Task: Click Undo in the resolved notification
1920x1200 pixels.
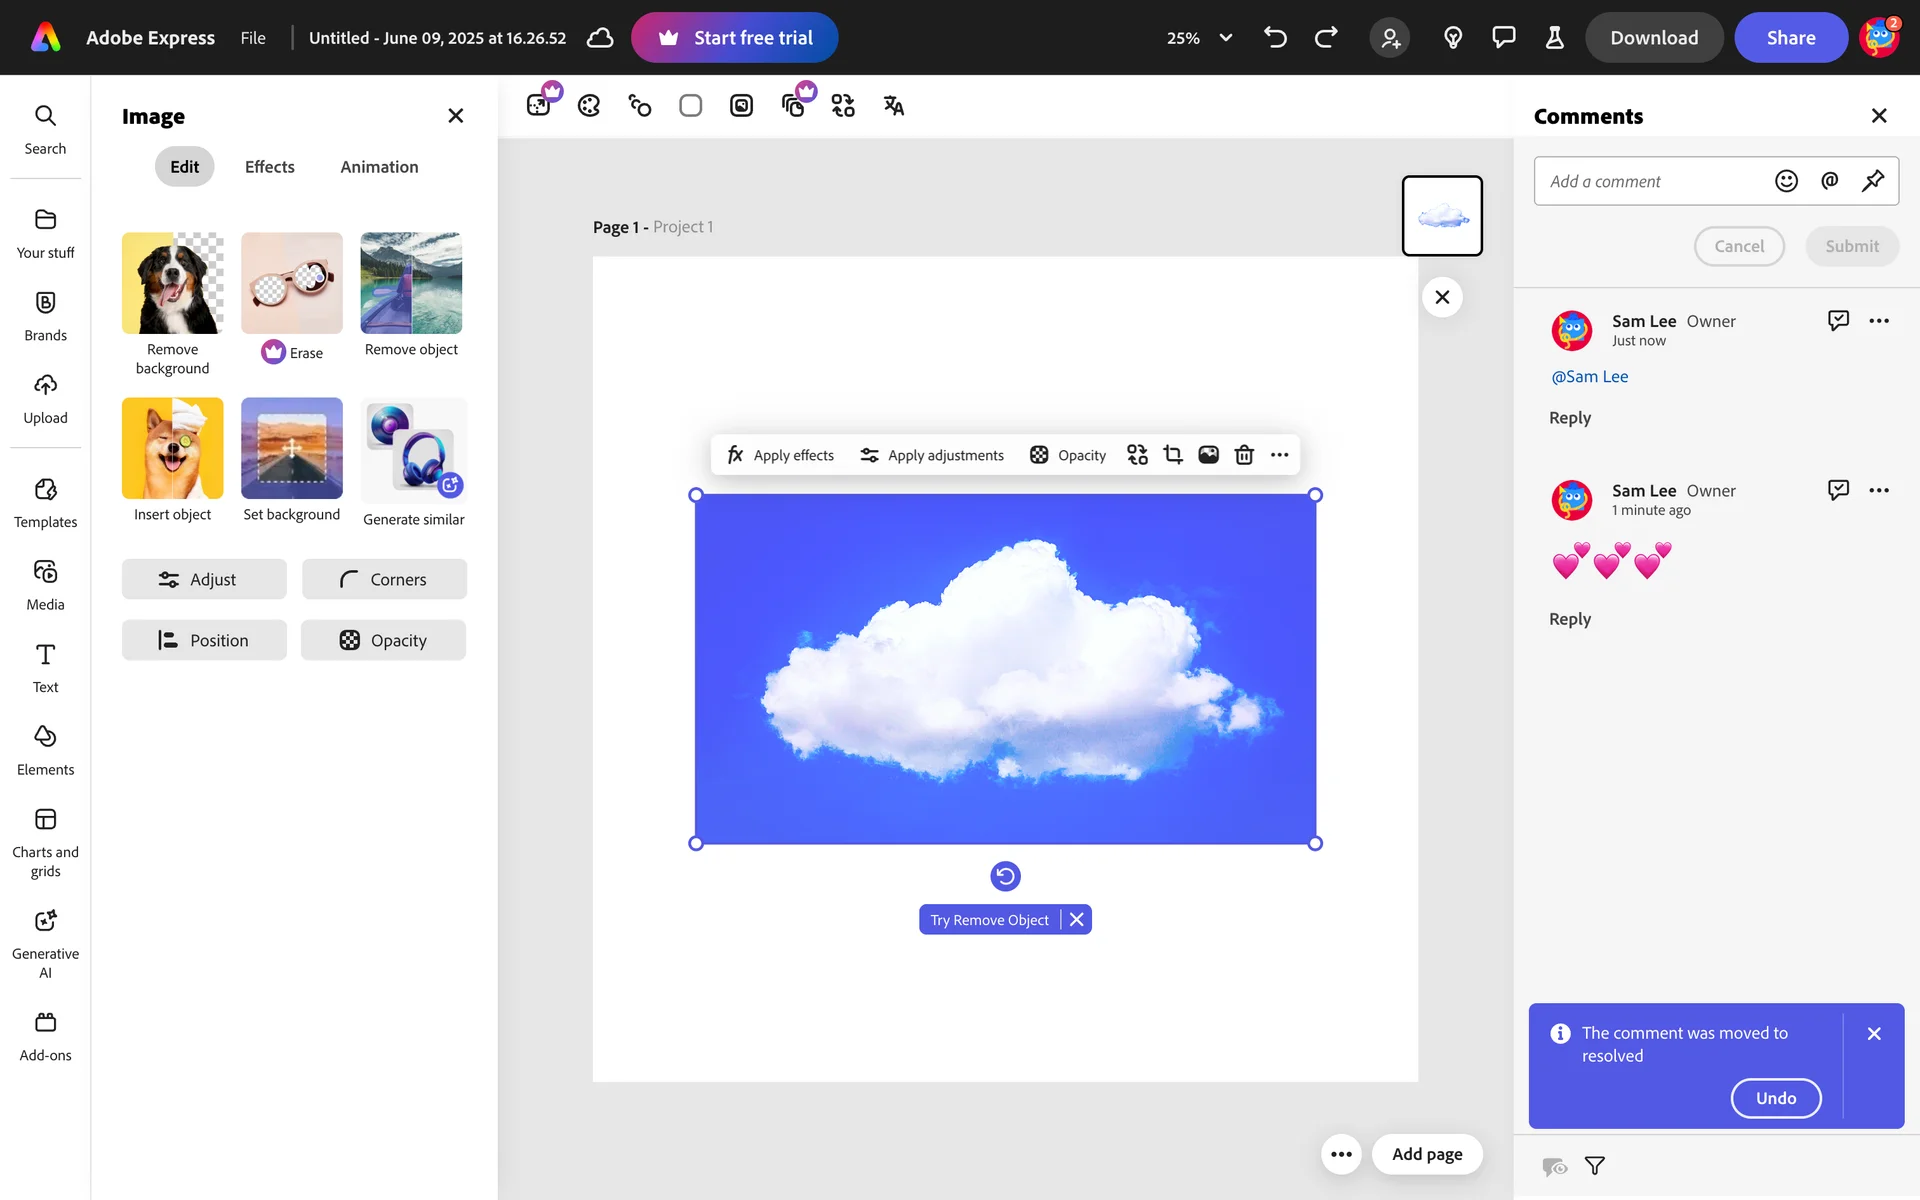Action: click(1775, 1098)
